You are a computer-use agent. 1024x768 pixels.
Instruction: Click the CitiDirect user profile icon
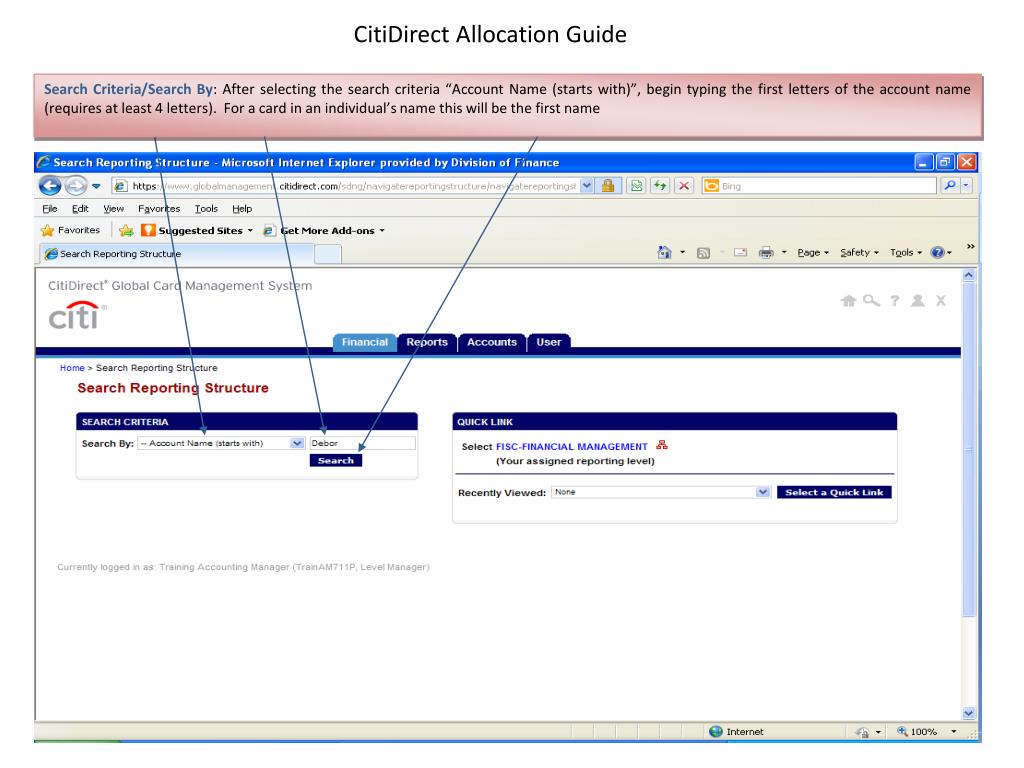(918, 301)
